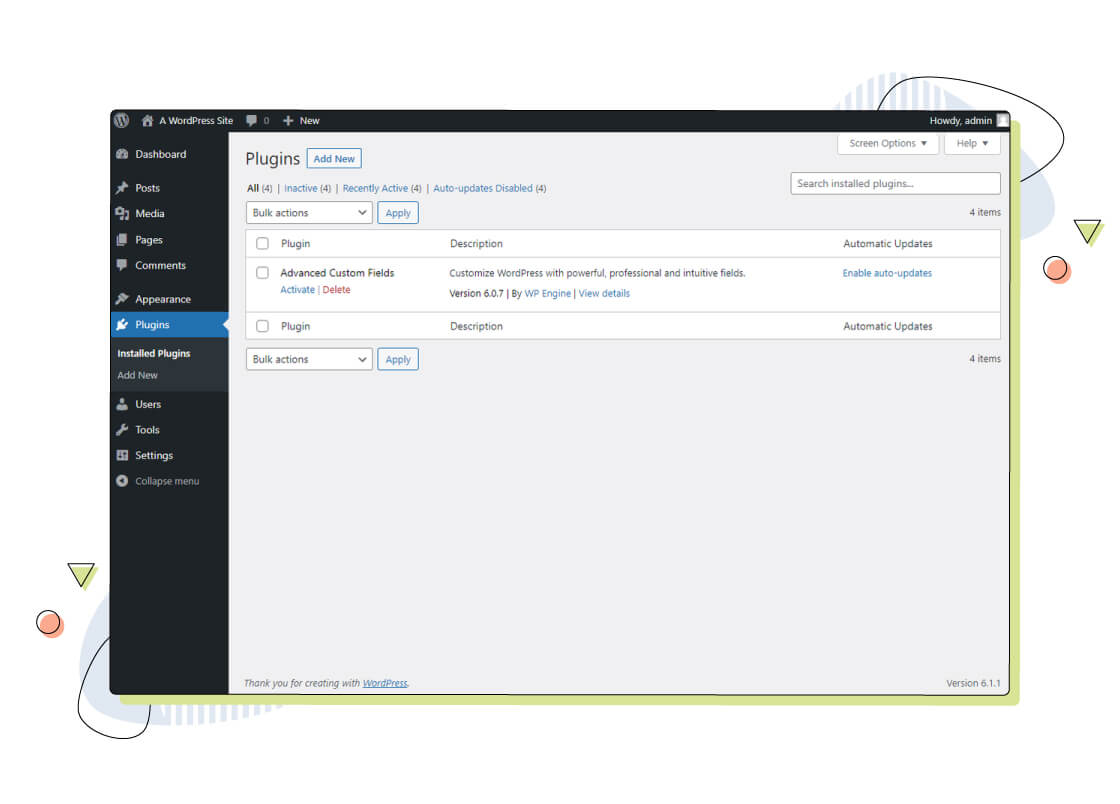Click the WordPress logo icon
The height and width of the screenshot is (804, 1120).
point(122,121)
